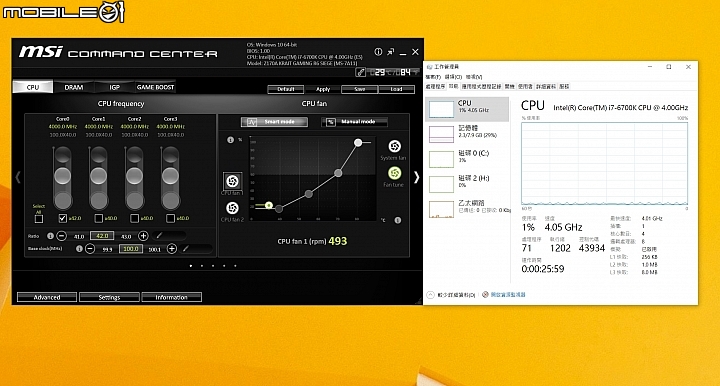Select disk 0 (C:) in Task Manager sidebar
720x386 pixels.
pos(467,159)
